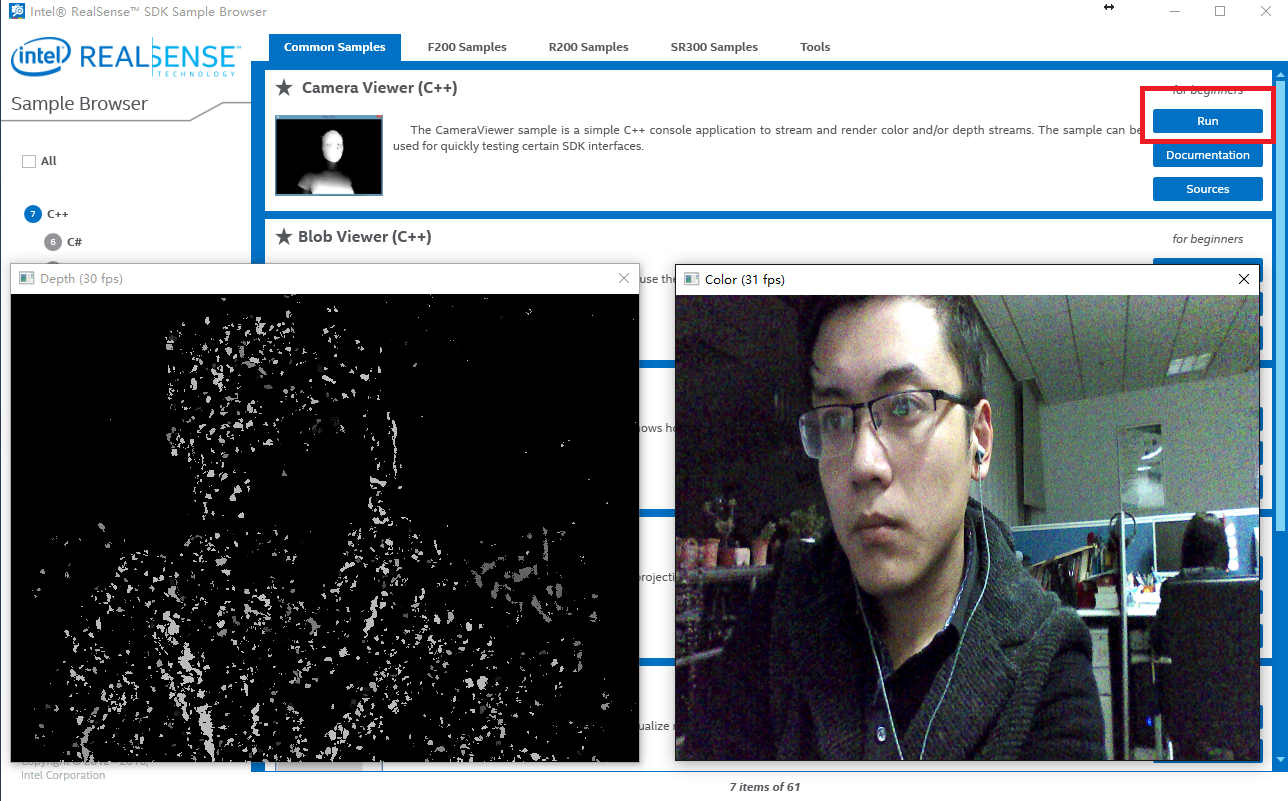This screenshot has height=801, width=1288.
Task: Click the Depth (30 fps) title bar
Action: tap(324, 278)
